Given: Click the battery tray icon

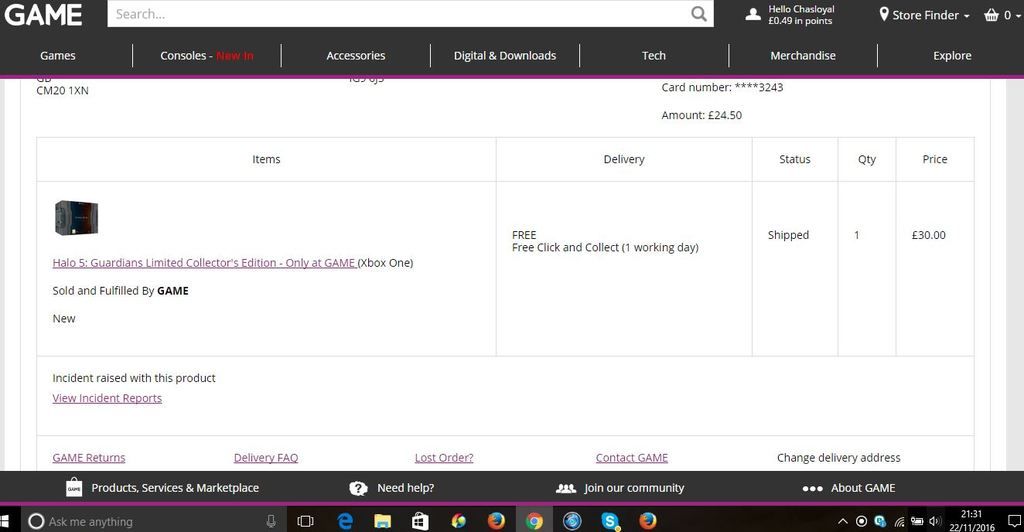Looking at the screenshot, I should pos(917,522).
